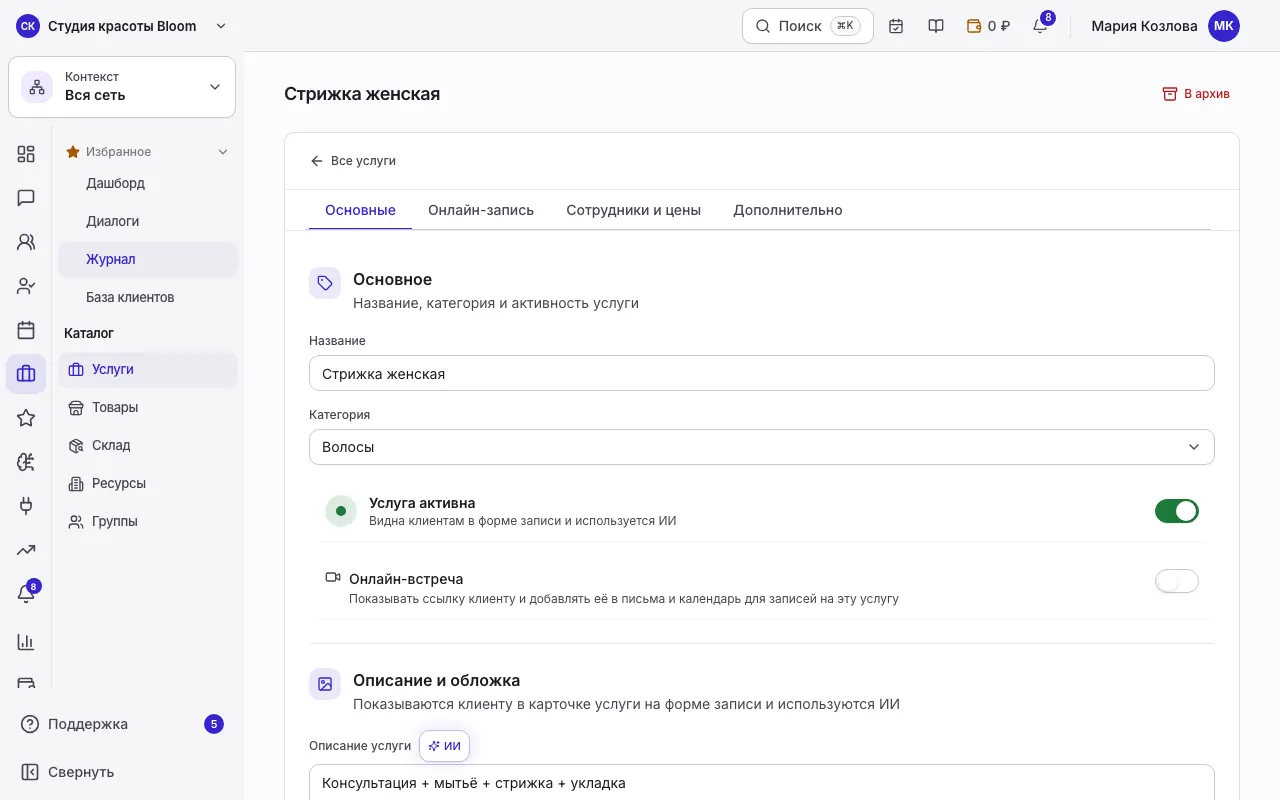Open the "Сотрудники и цены" tab

634,210
